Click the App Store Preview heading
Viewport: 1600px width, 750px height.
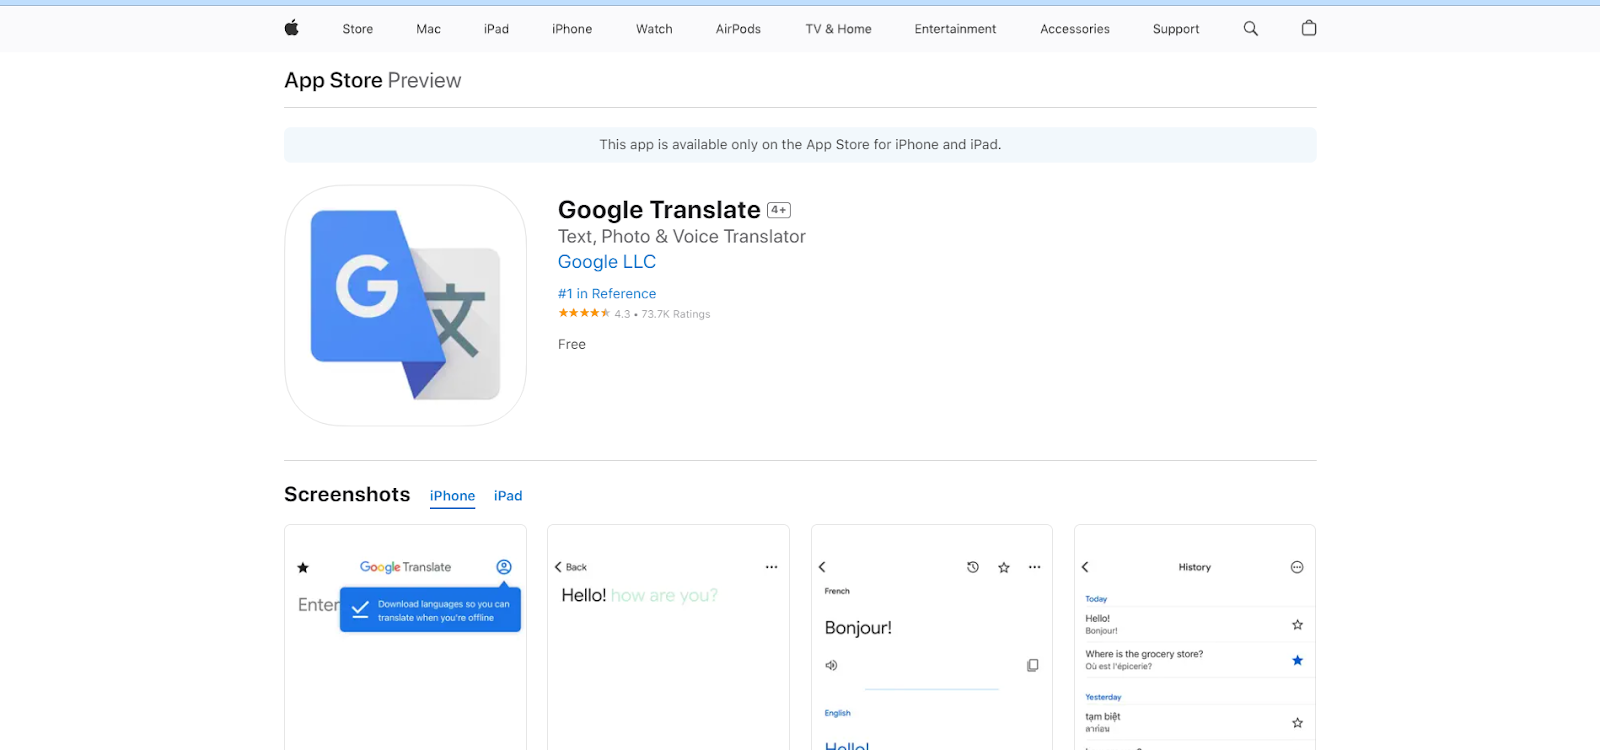(373, 80)
